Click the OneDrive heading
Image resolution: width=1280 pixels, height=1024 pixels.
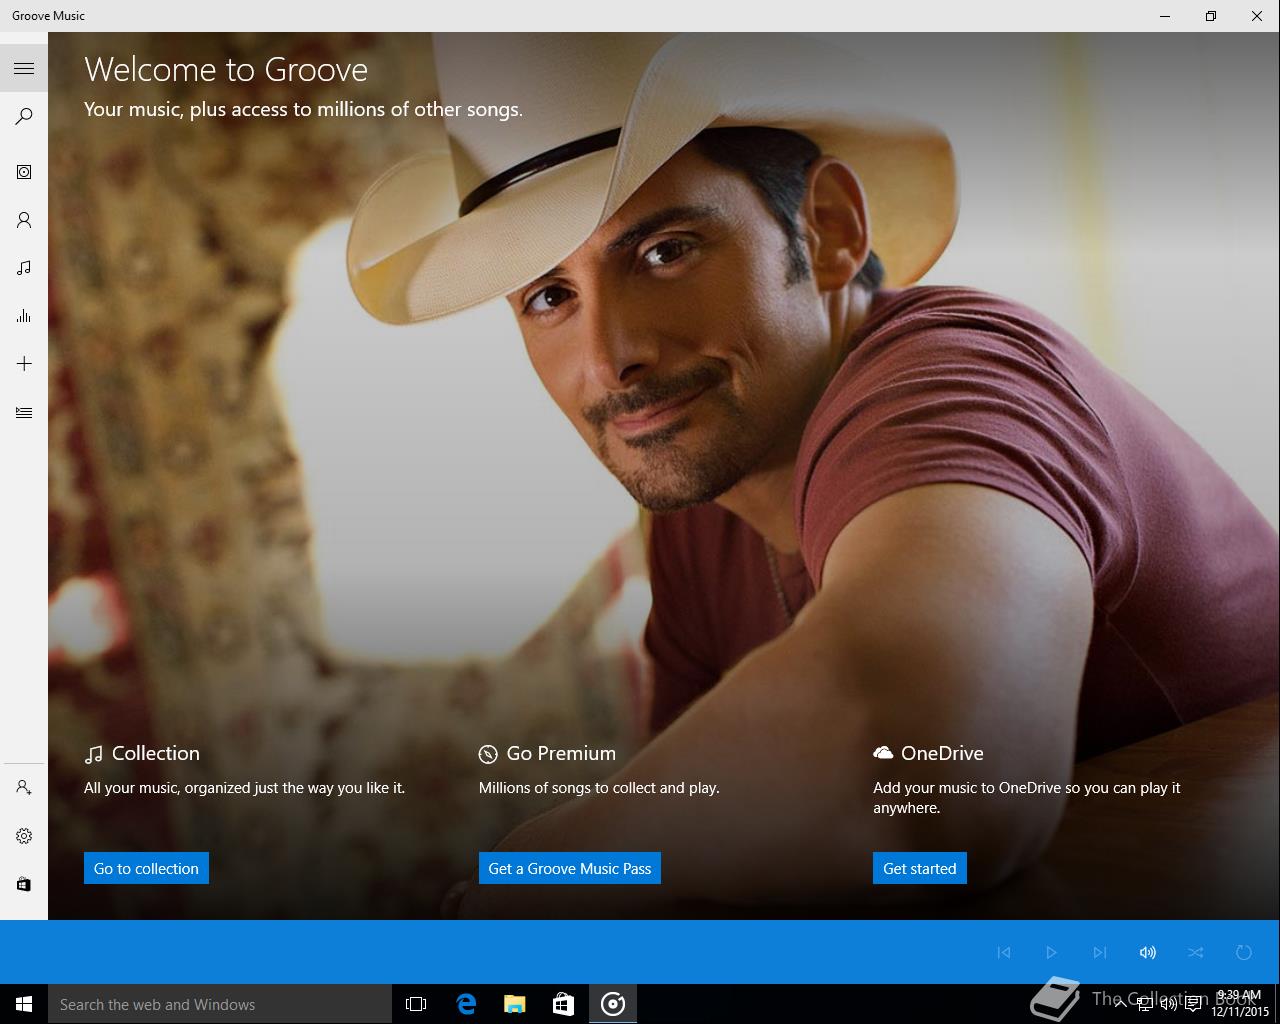(928, 753)
